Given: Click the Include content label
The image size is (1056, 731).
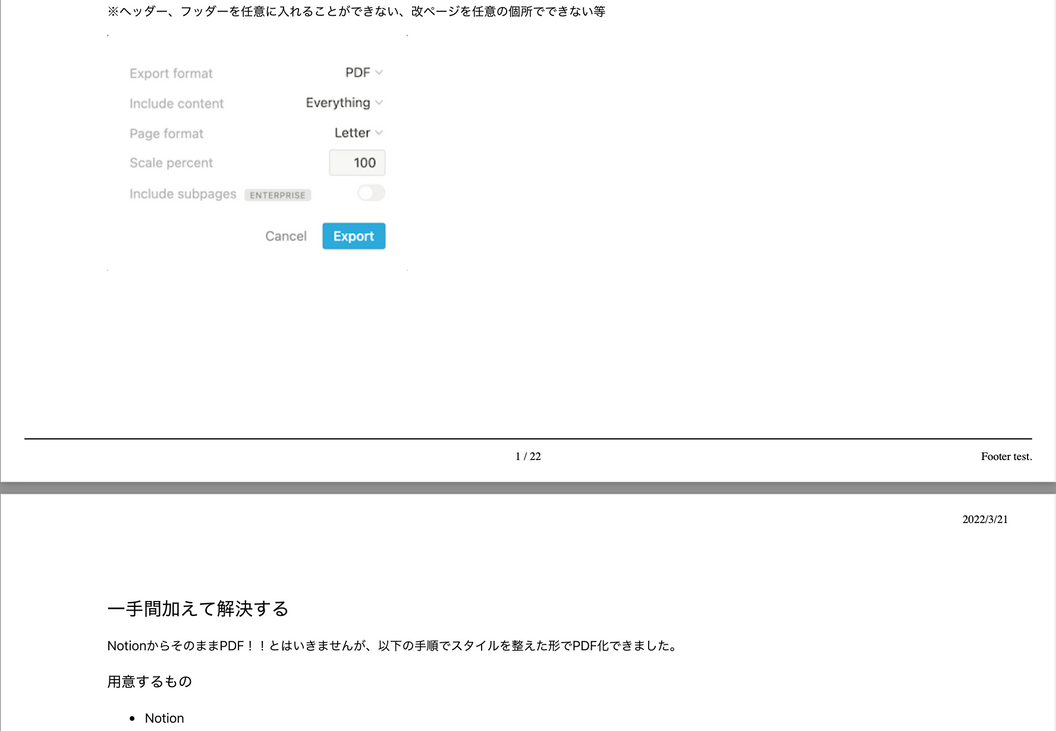Looking at the screenshot, I should pyautogui.click(x=176, y=104).
